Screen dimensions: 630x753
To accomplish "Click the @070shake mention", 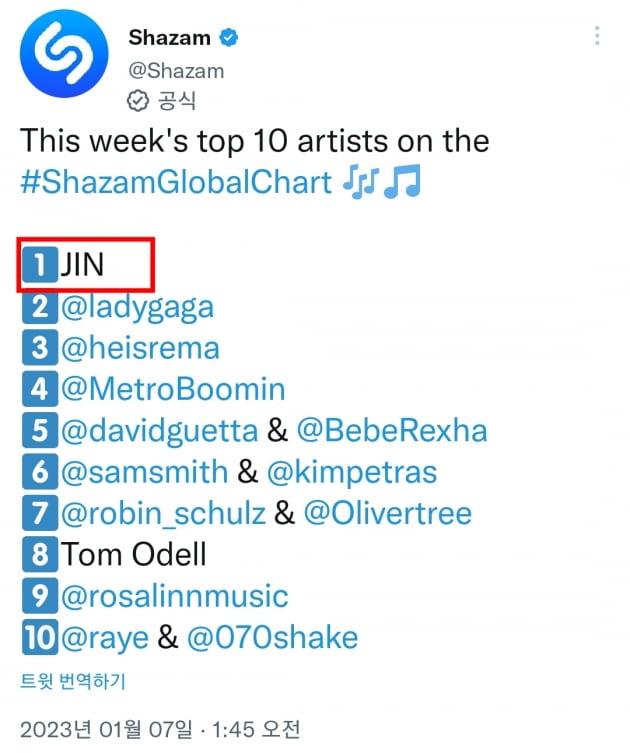I will click(x=272, y=638).
